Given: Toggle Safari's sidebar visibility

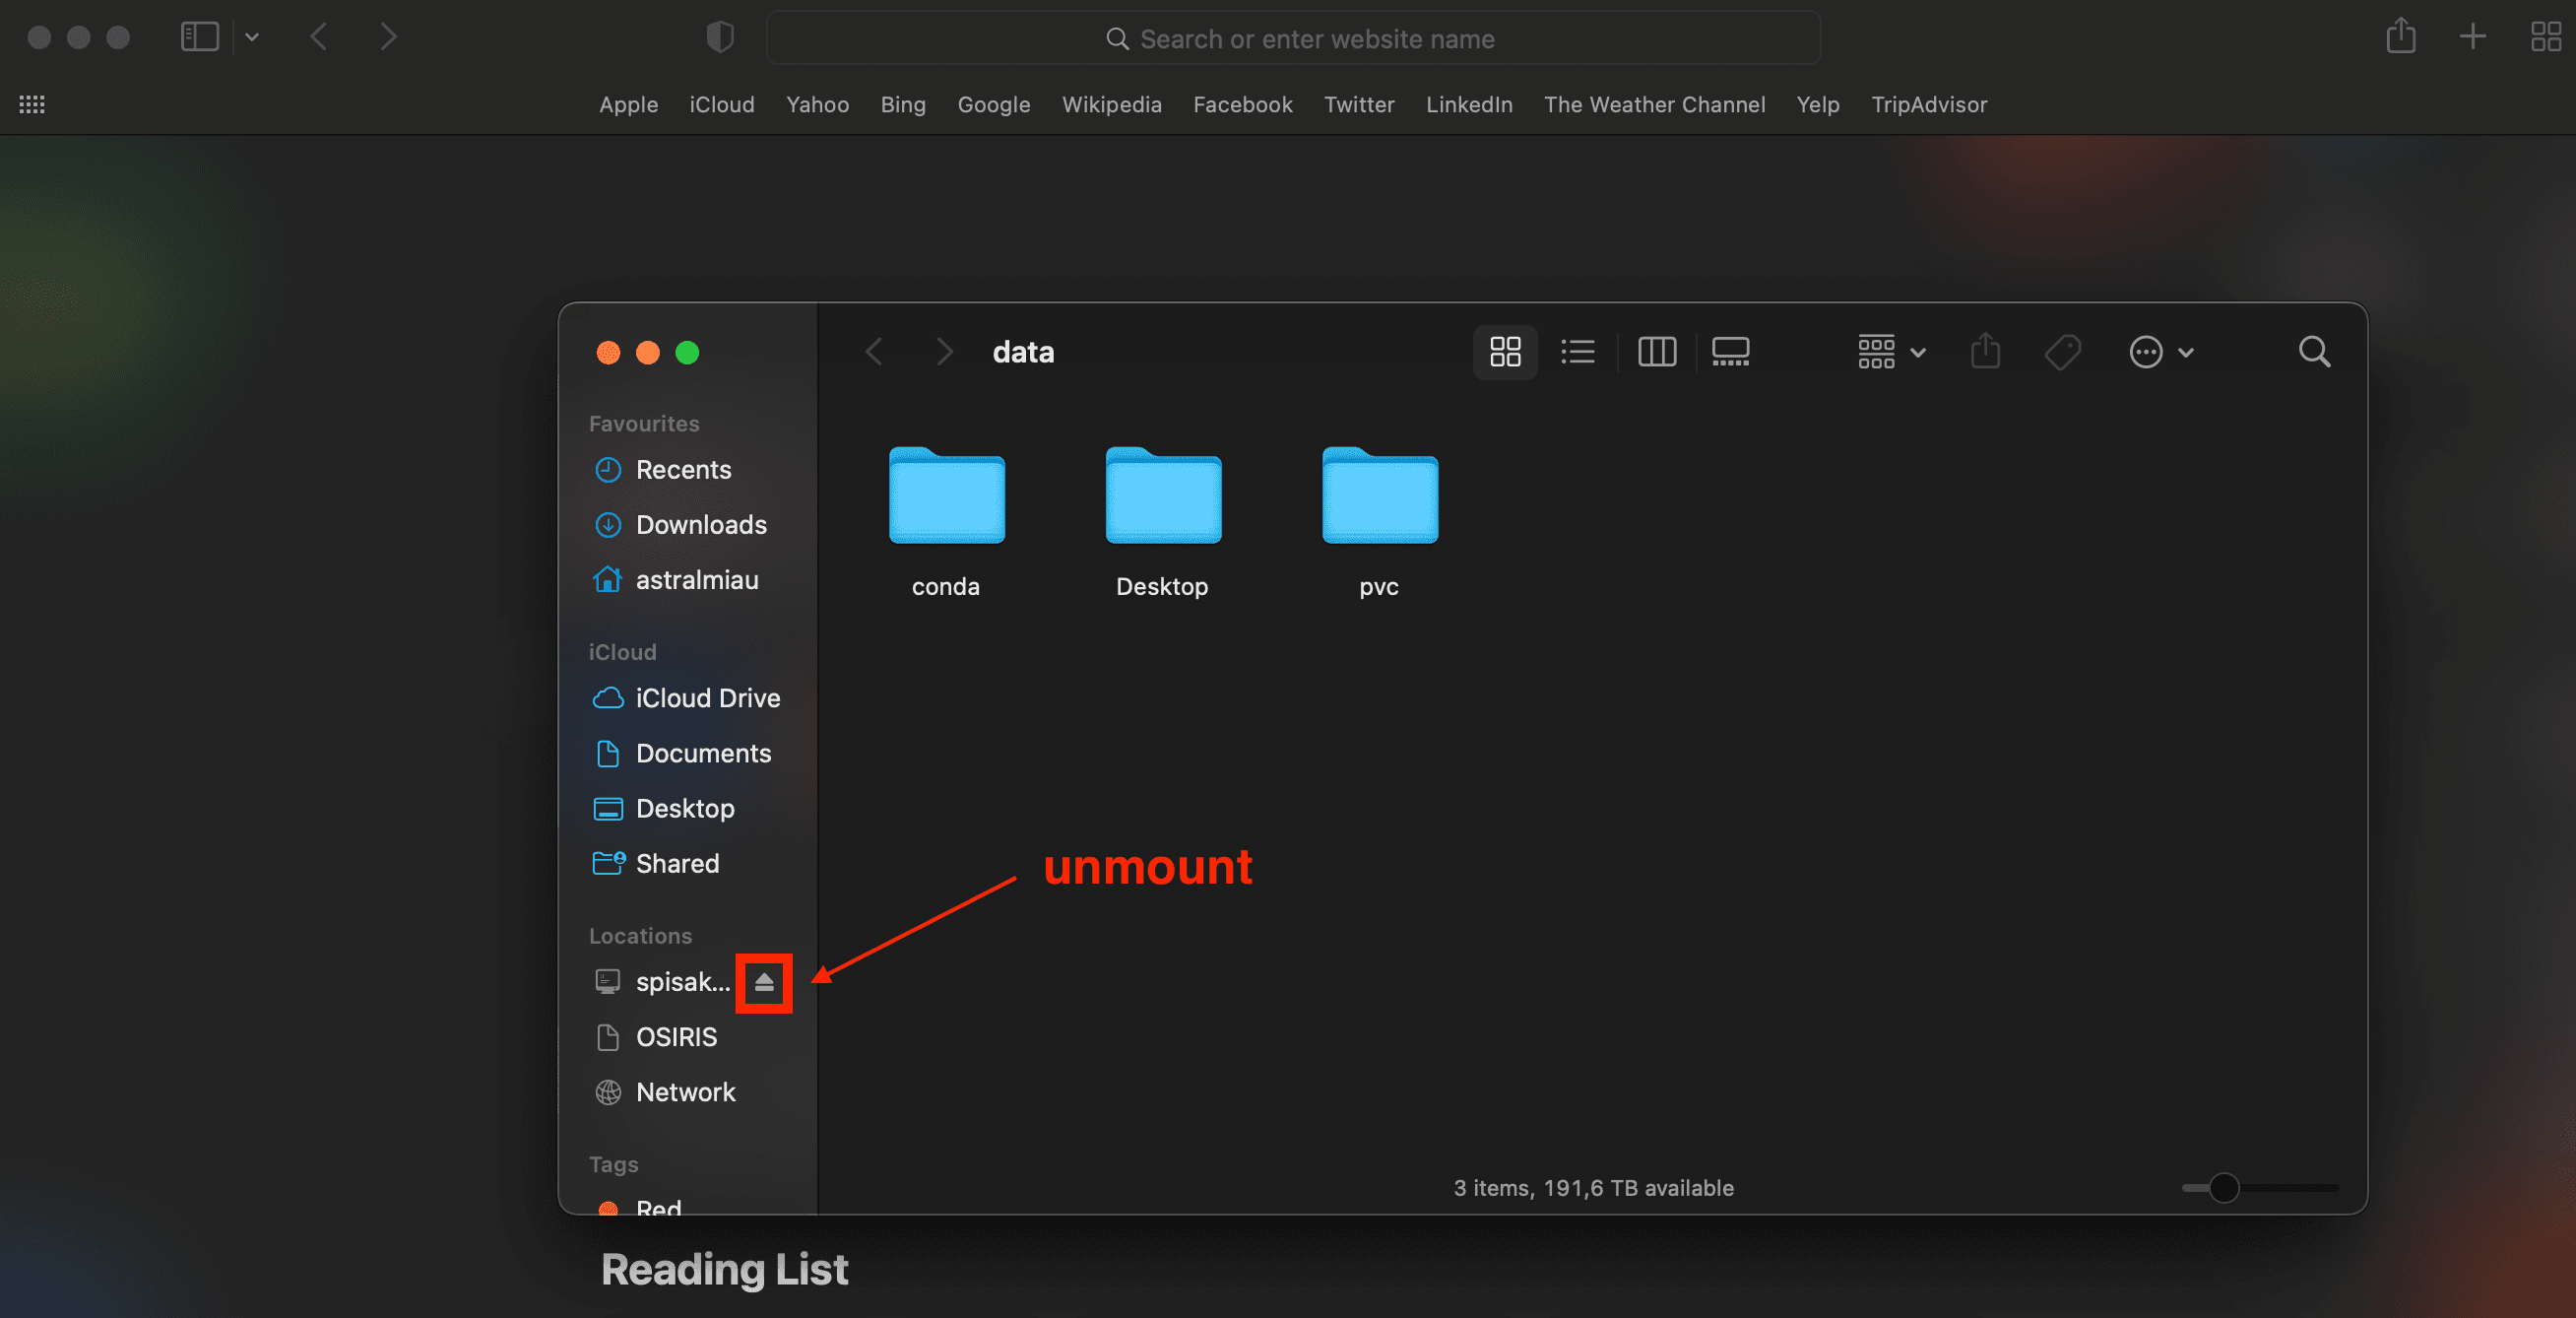Looking at the screenshot, I should (199, 36).
